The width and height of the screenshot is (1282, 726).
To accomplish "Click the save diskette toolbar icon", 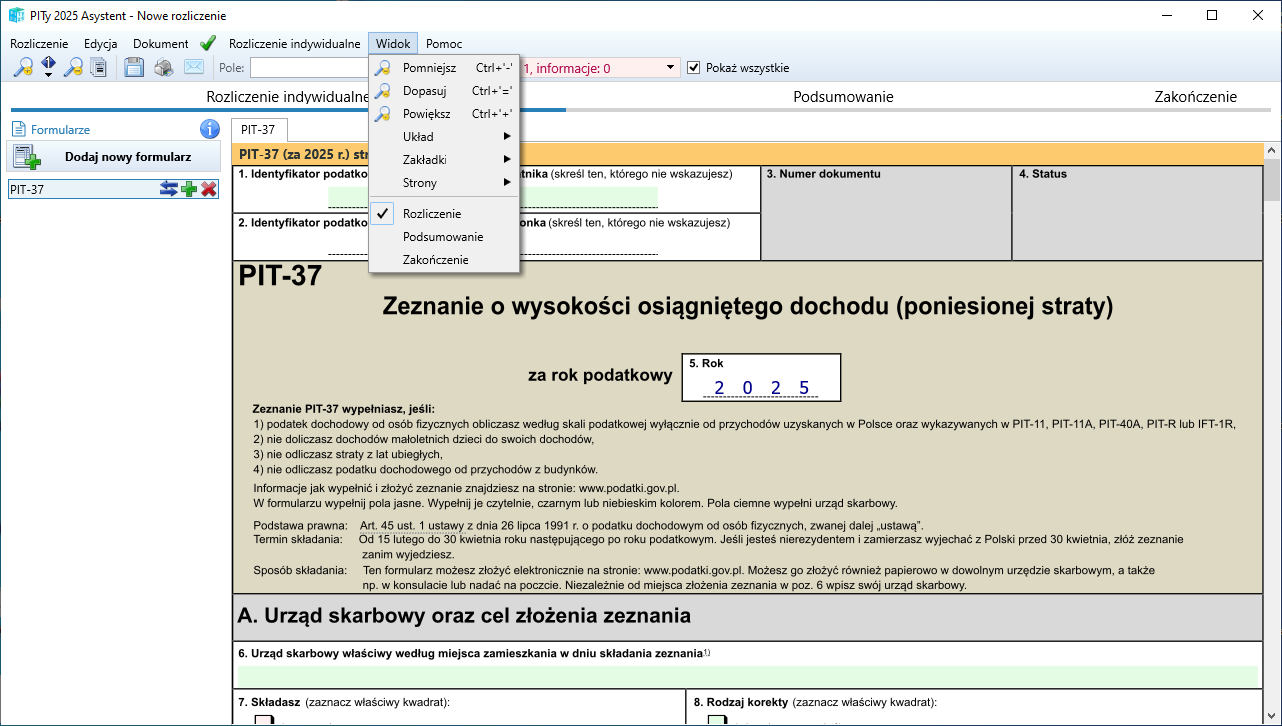I will 134,68.
